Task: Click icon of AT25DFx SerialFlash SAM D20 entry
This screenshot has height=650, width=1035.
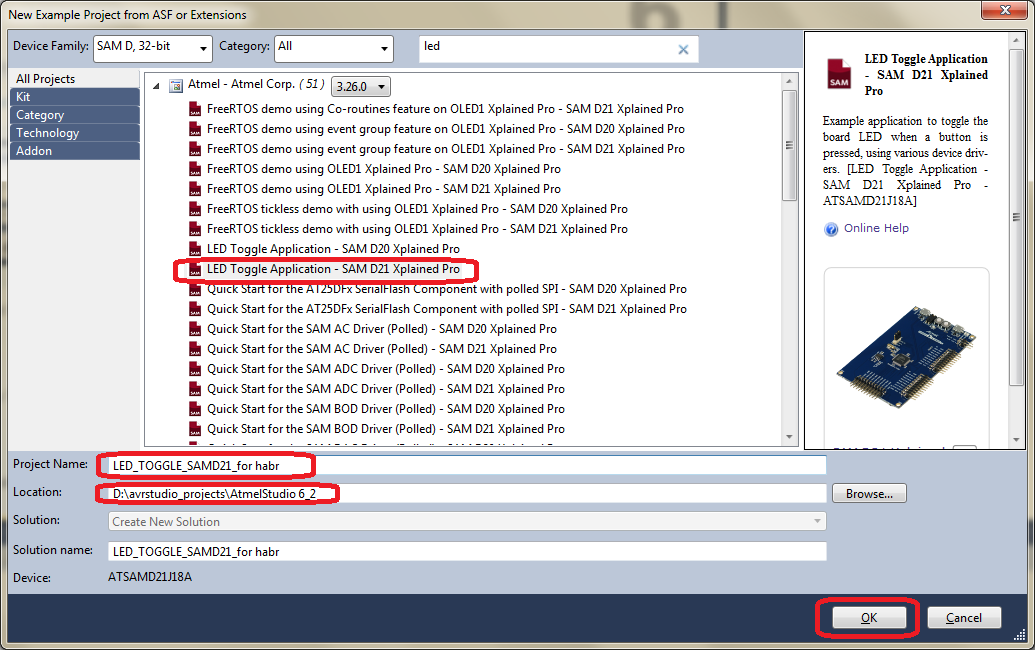Action: [195, 289]
